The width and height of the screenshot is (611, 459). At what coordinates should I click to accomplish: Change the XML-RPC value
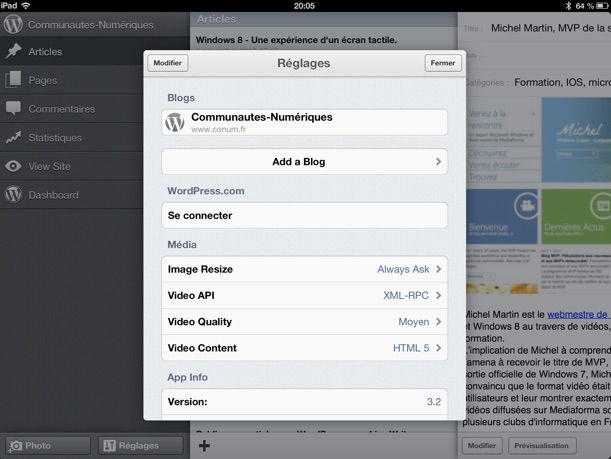(x=406, y=295)
